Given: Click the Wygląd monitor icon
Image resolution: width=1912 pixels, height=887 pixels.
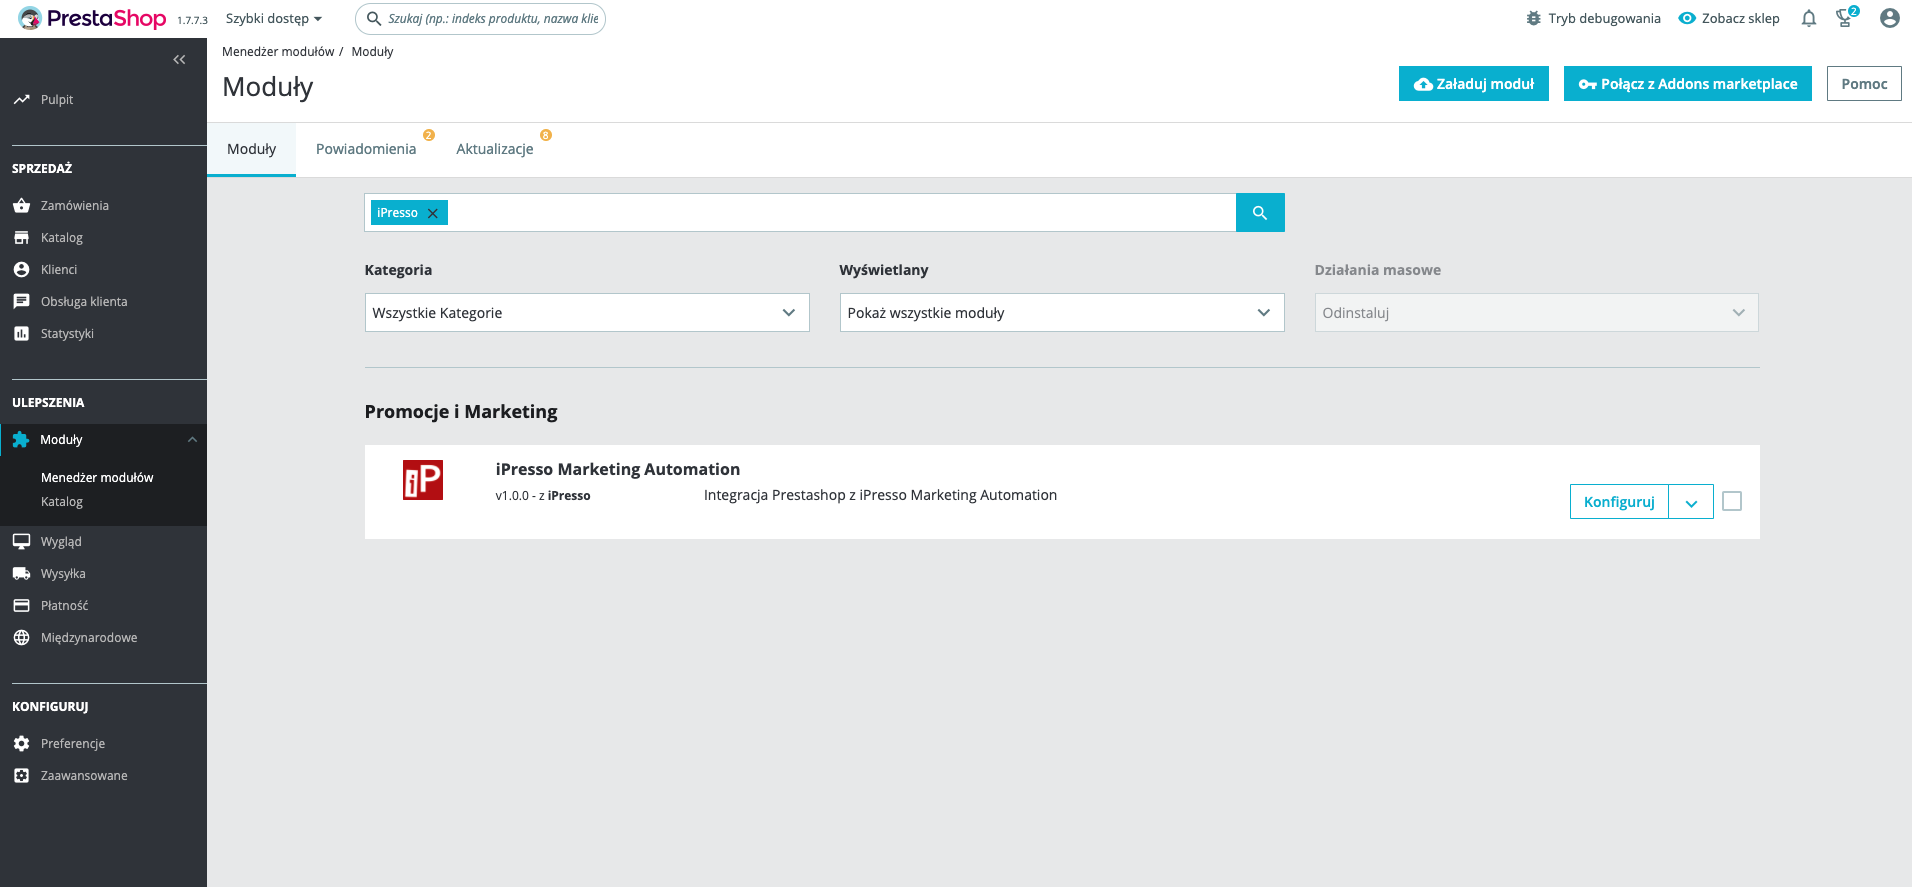Looking at the screenshot, I should 21,542.
